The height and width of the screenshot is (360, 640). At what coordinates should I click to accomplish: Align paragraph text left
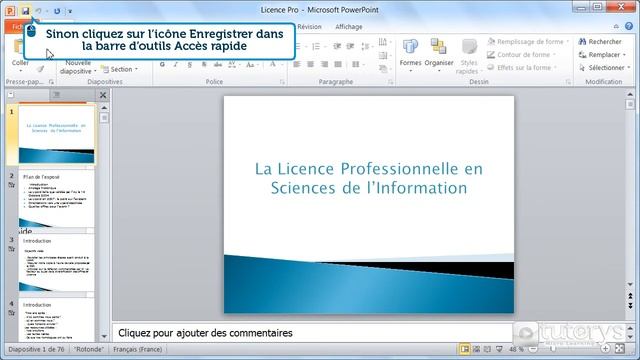(297, 64)
